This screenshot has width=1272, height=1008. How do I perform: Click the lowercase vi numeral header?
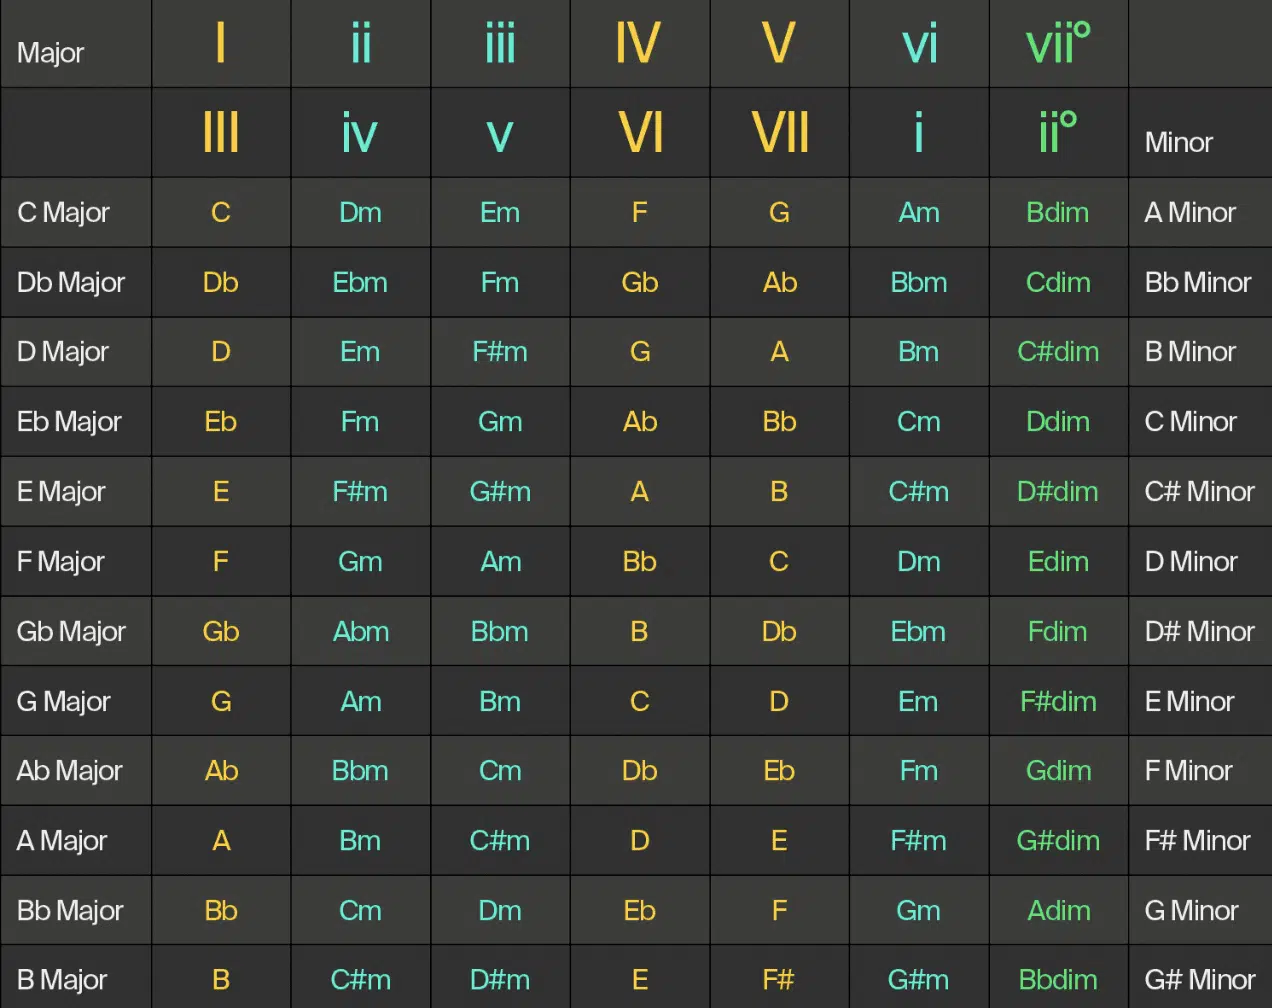point(920,43)
